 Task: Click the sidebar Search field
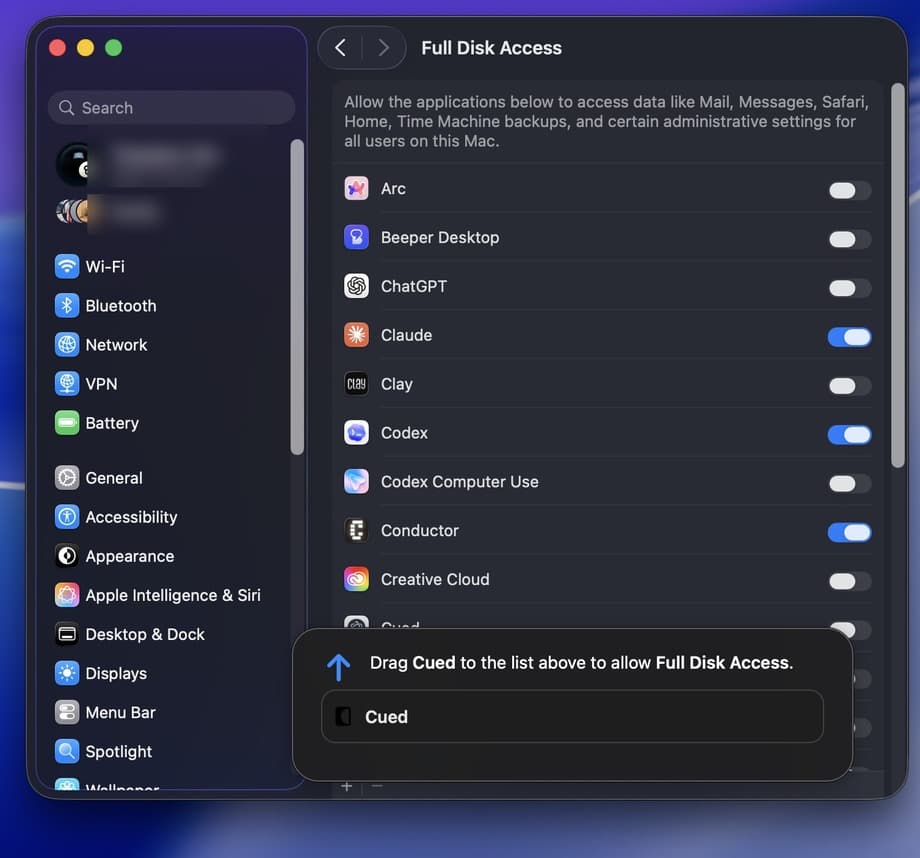pos(171,108)
